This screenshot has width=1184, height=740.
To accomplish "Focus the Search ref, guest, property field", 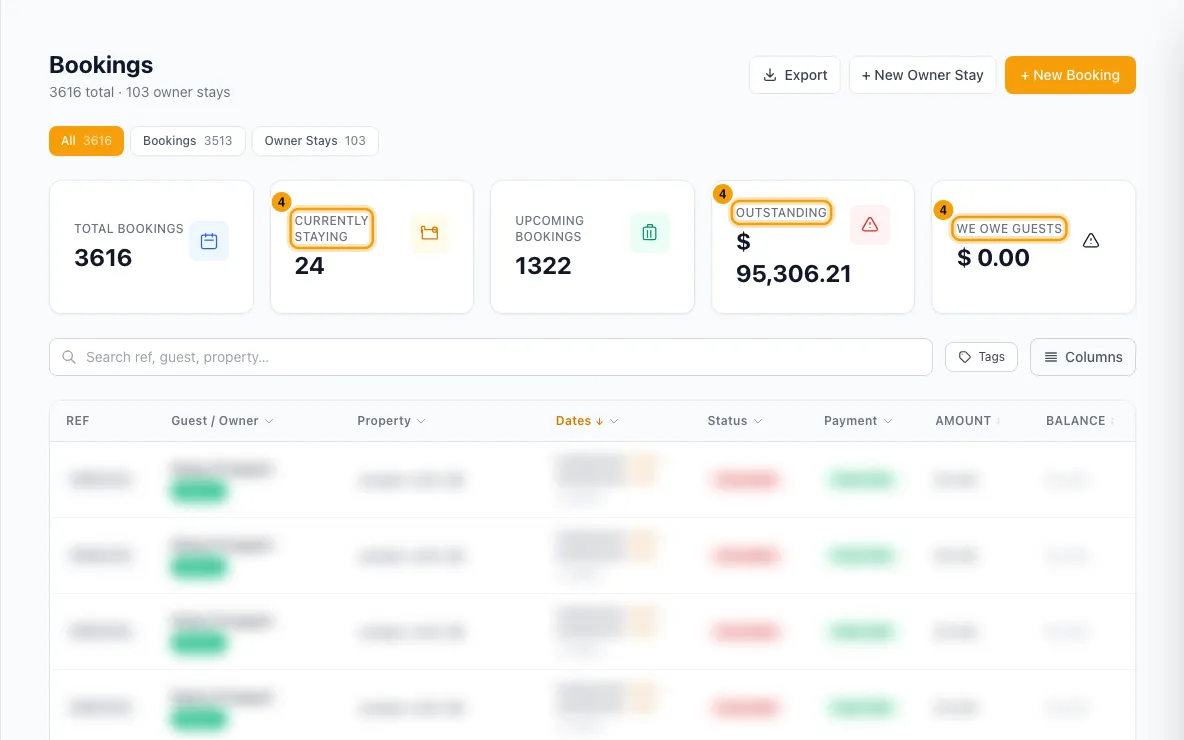I will tap(491, 357).
